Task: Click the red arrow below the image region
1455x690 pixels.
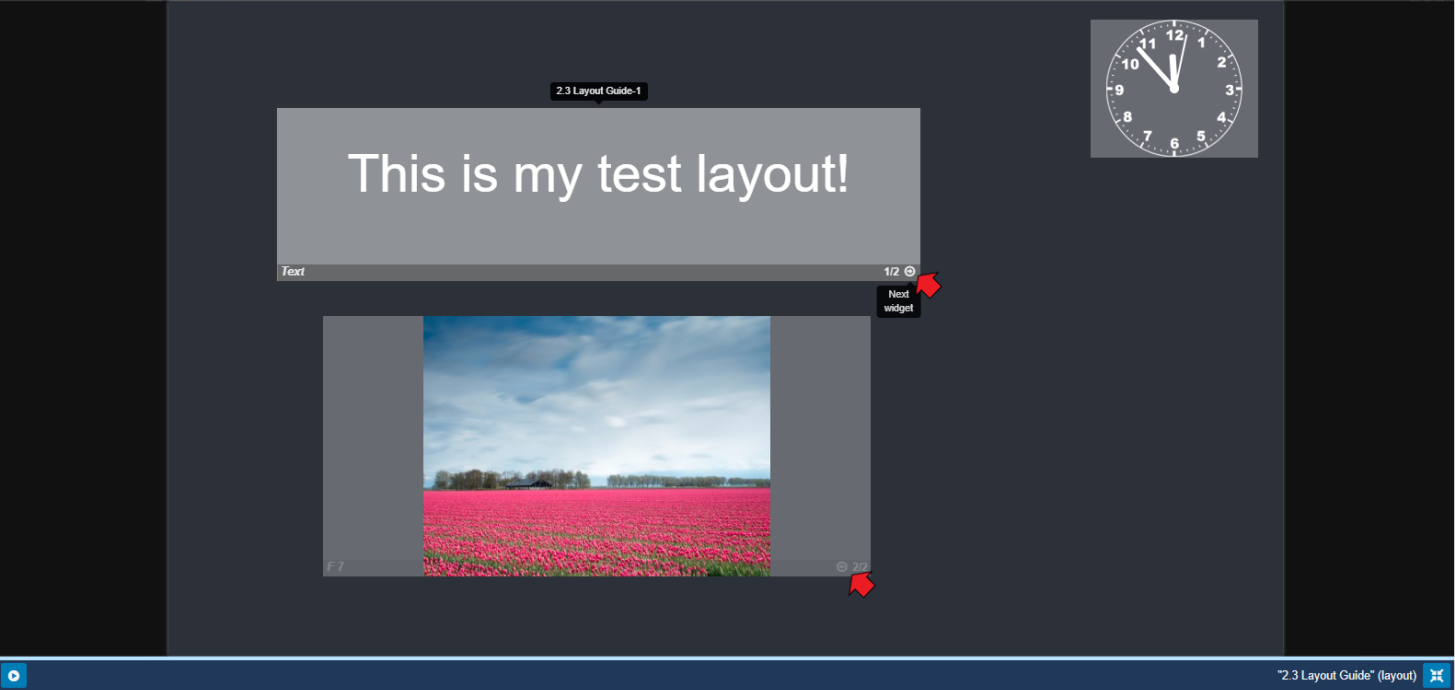Action: pyautogui.click(x=861, y=585)
